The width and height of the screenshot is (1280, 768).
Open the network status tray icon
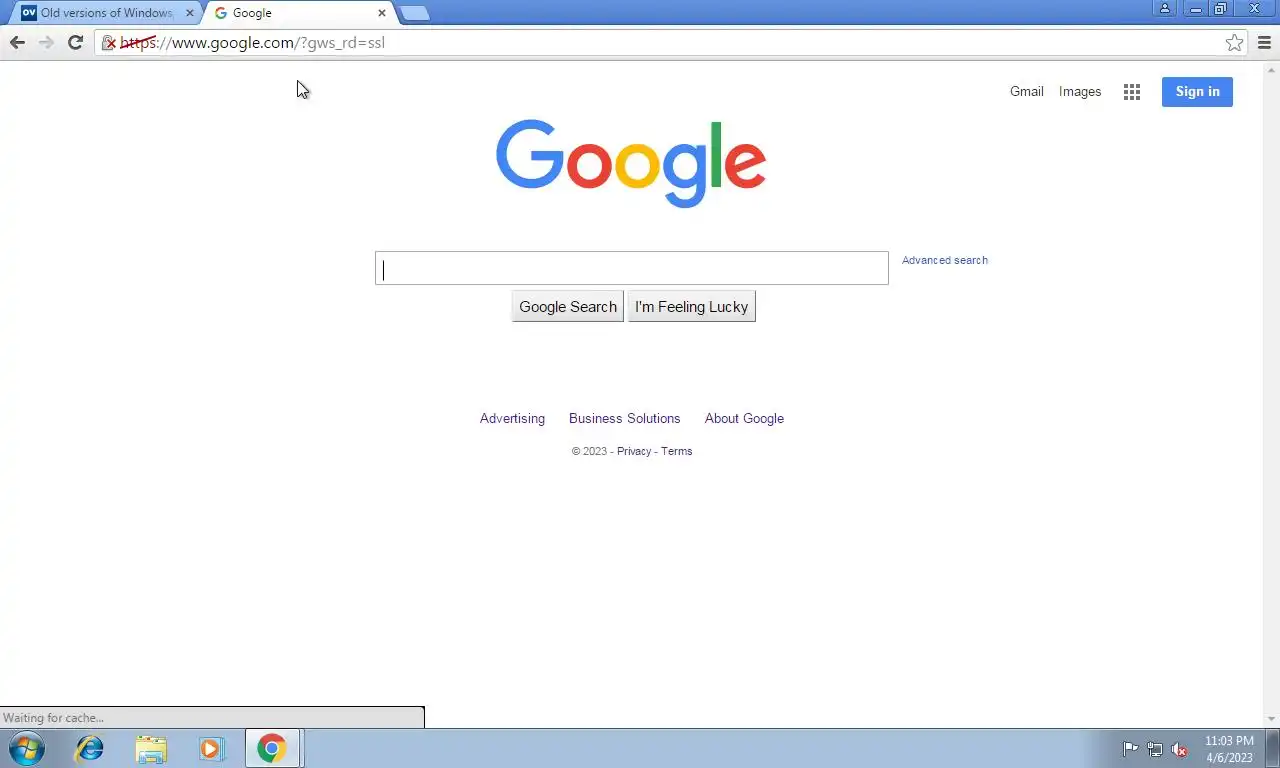click(1155, 749)
